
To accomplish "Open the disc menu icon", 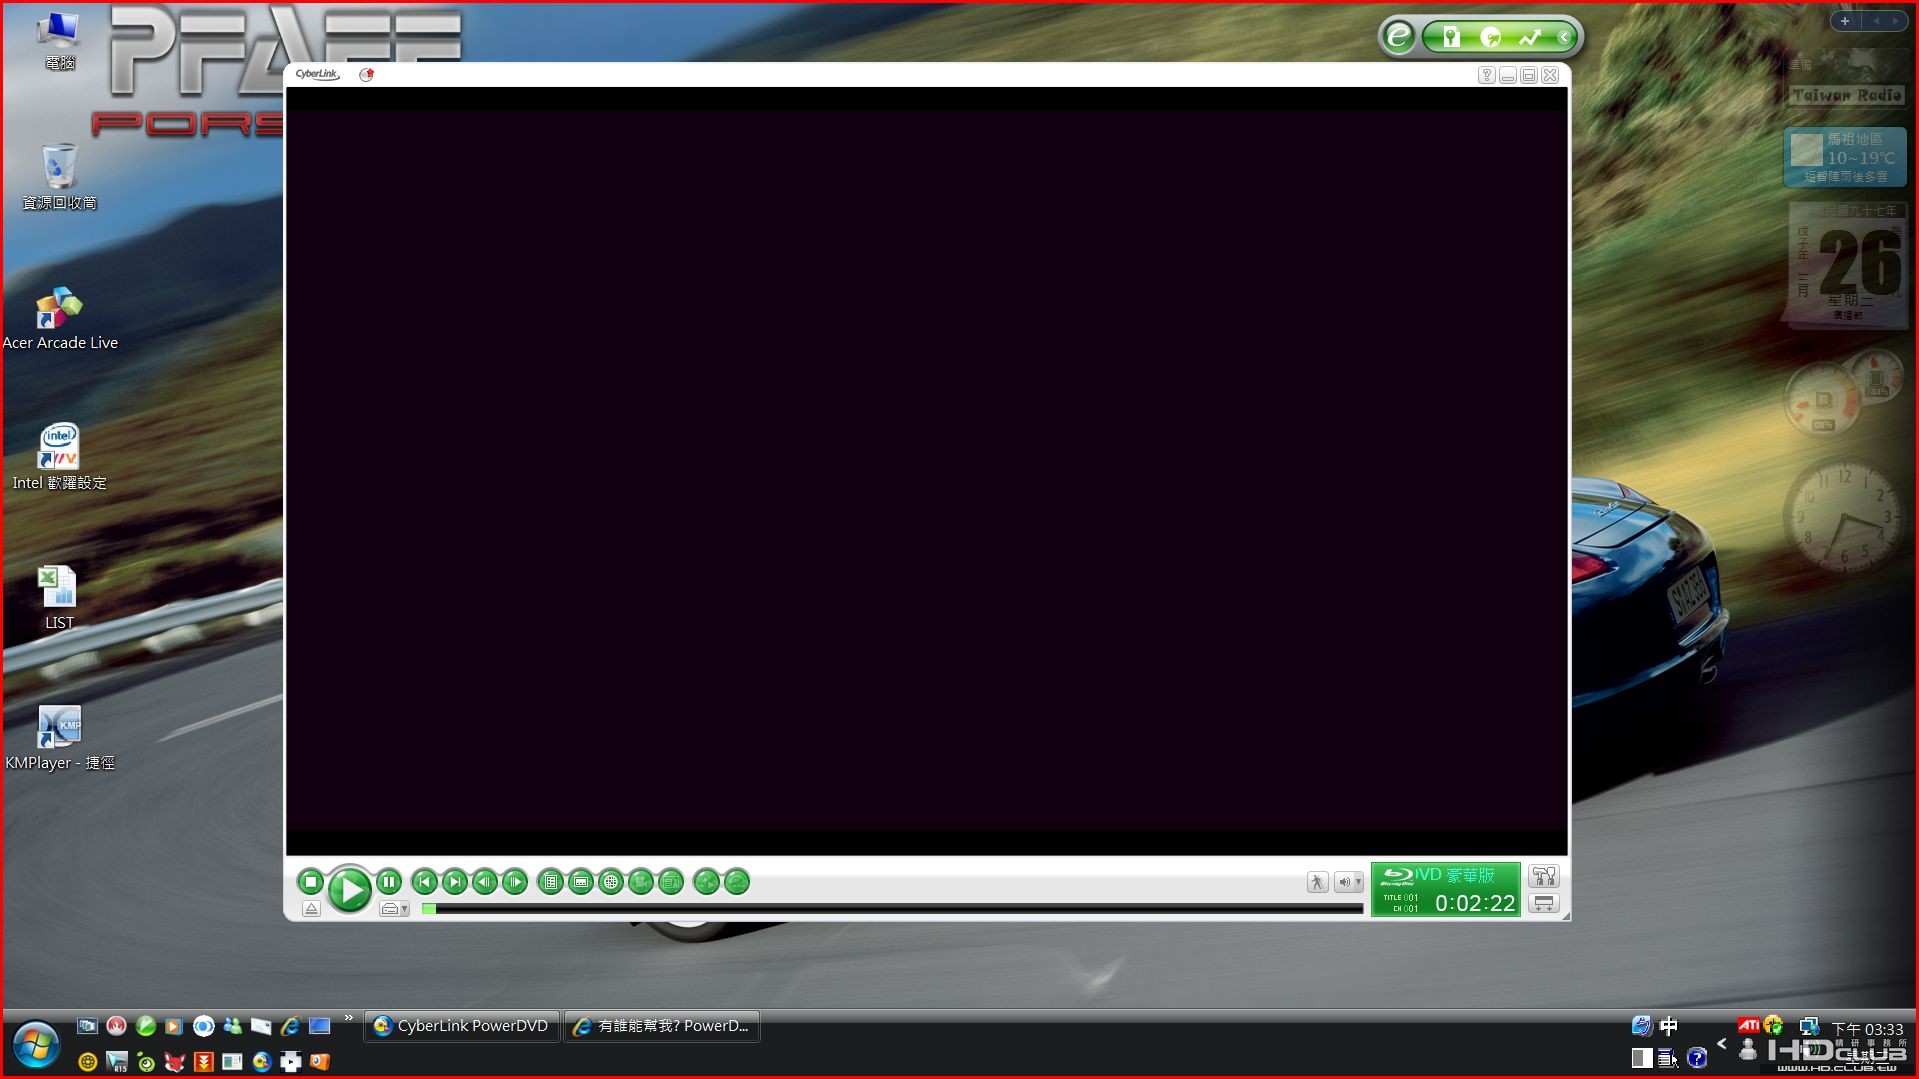I will tap(550, 882).
